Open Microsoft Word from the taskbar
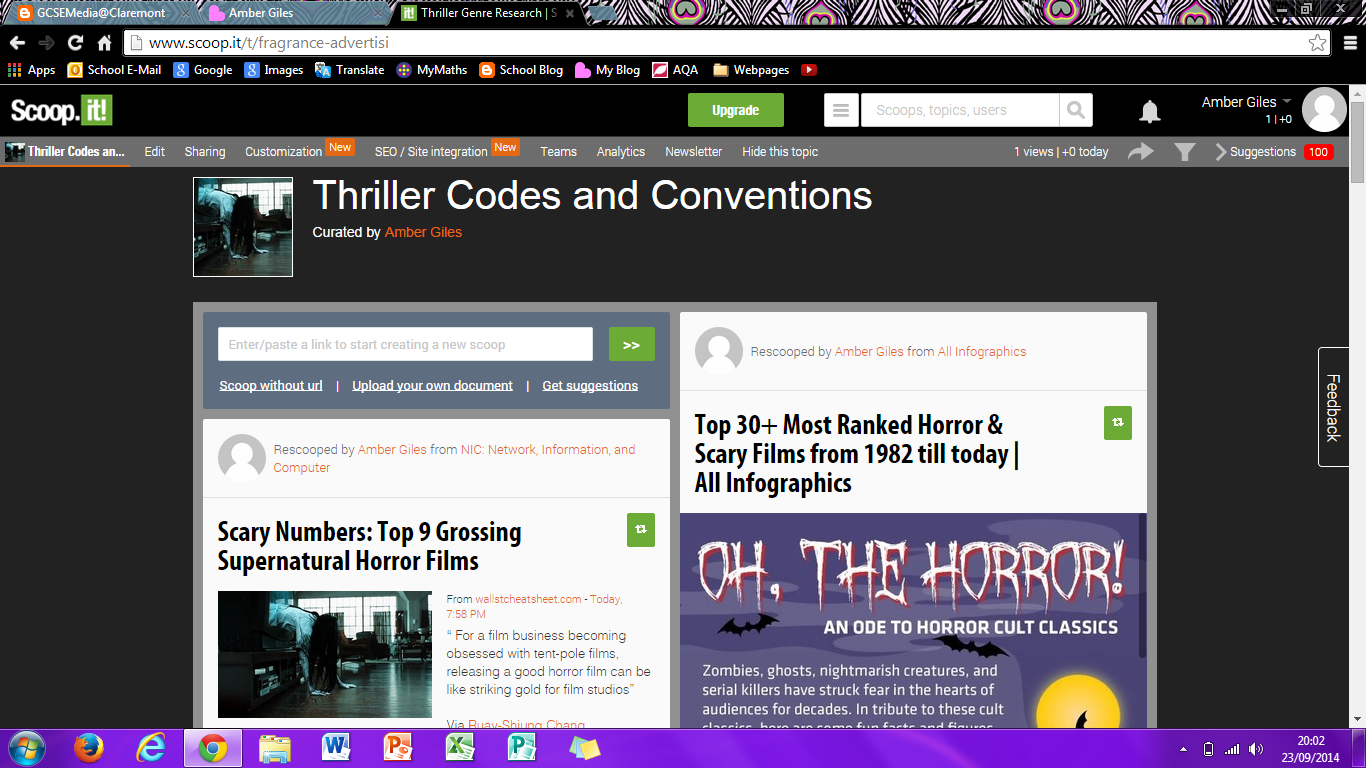The width and height of the screenshot is (1366, 768). click(336, 748)
